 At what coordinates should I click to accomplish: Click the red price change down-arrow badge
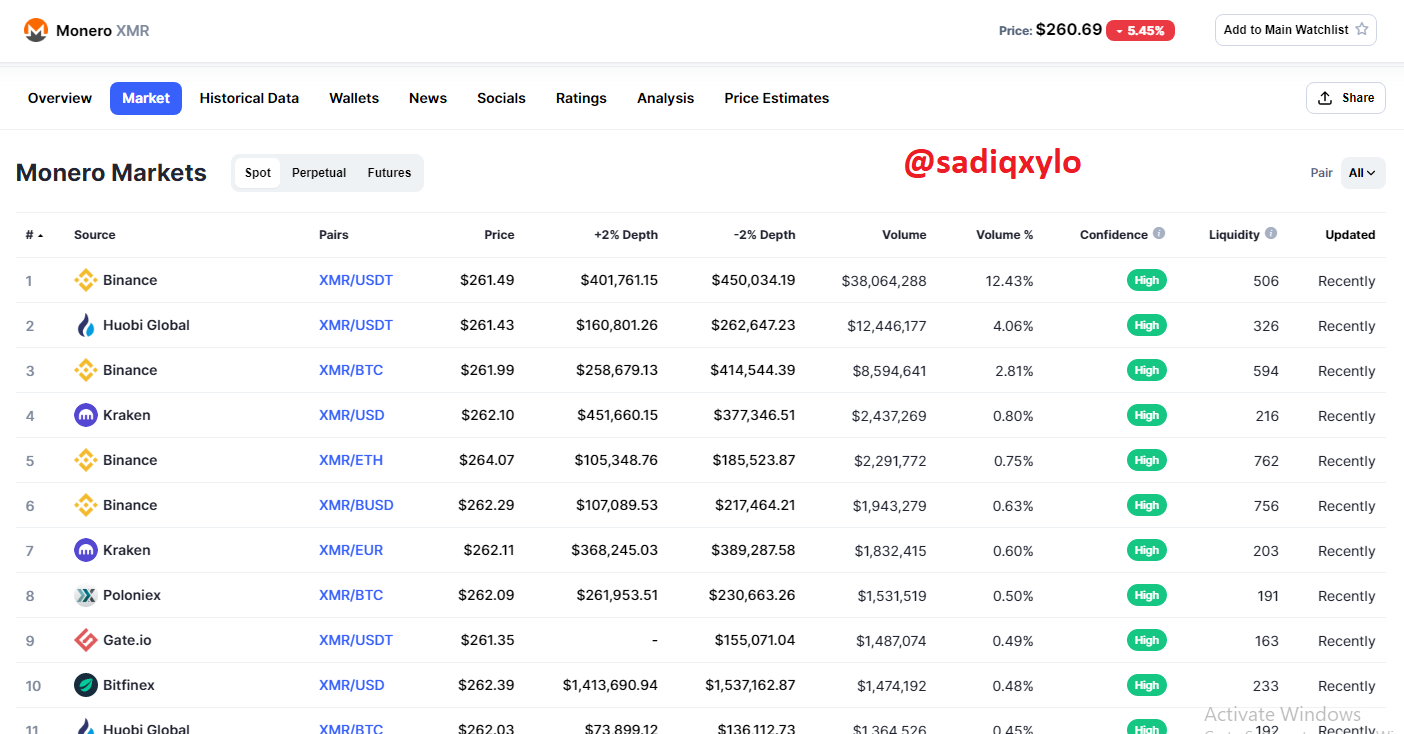pos(1140,31)
